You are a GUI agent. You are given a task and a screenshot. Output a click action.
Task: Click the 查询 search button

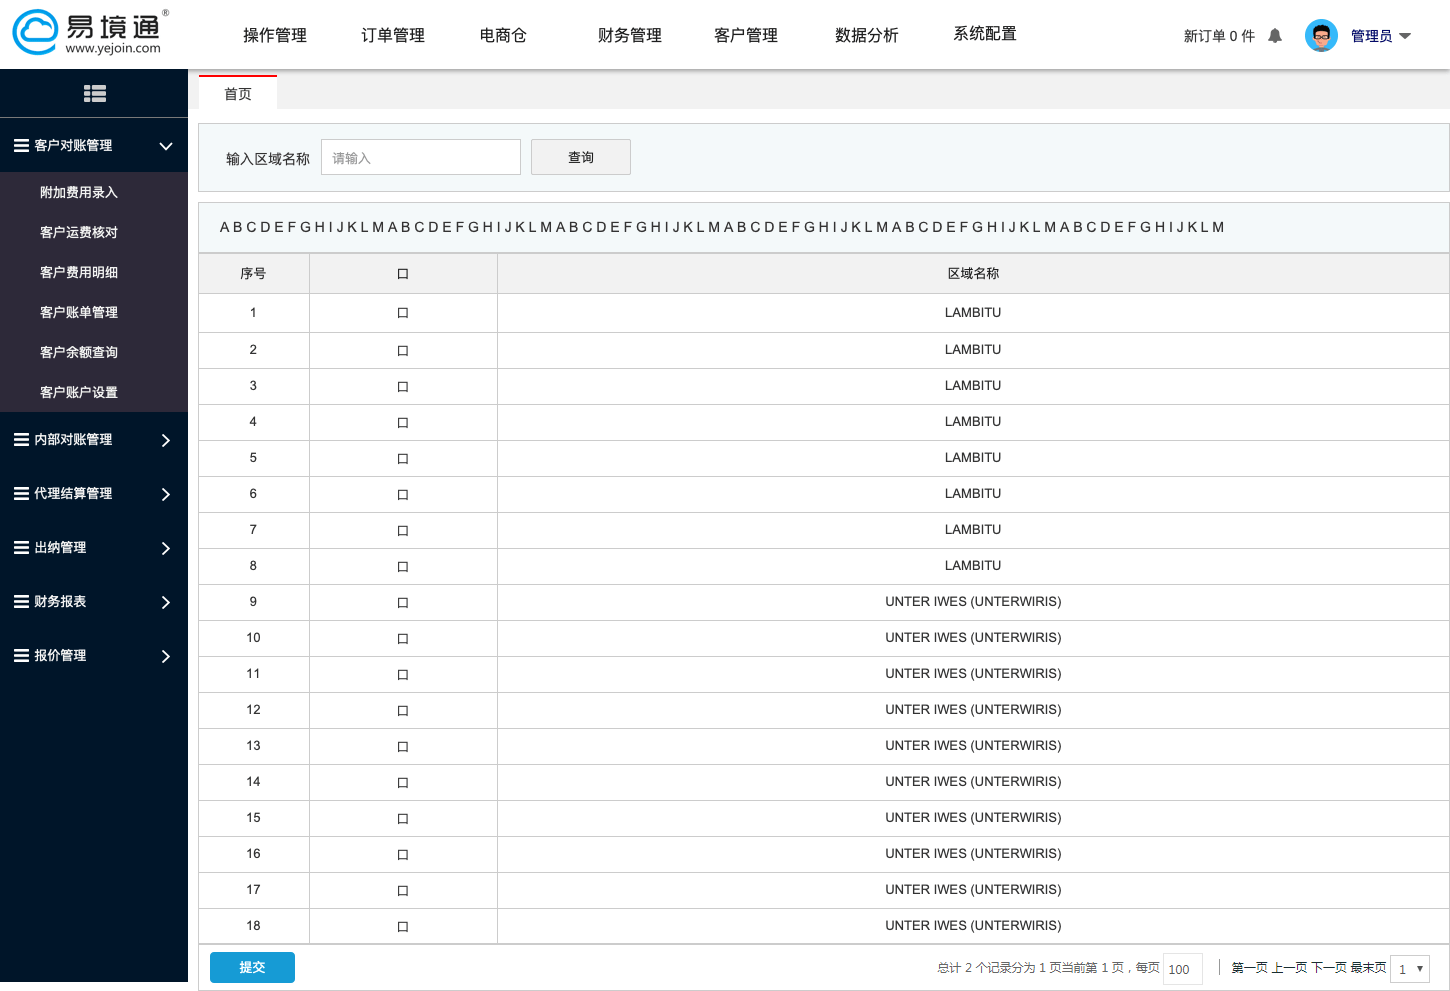[581, 157]
